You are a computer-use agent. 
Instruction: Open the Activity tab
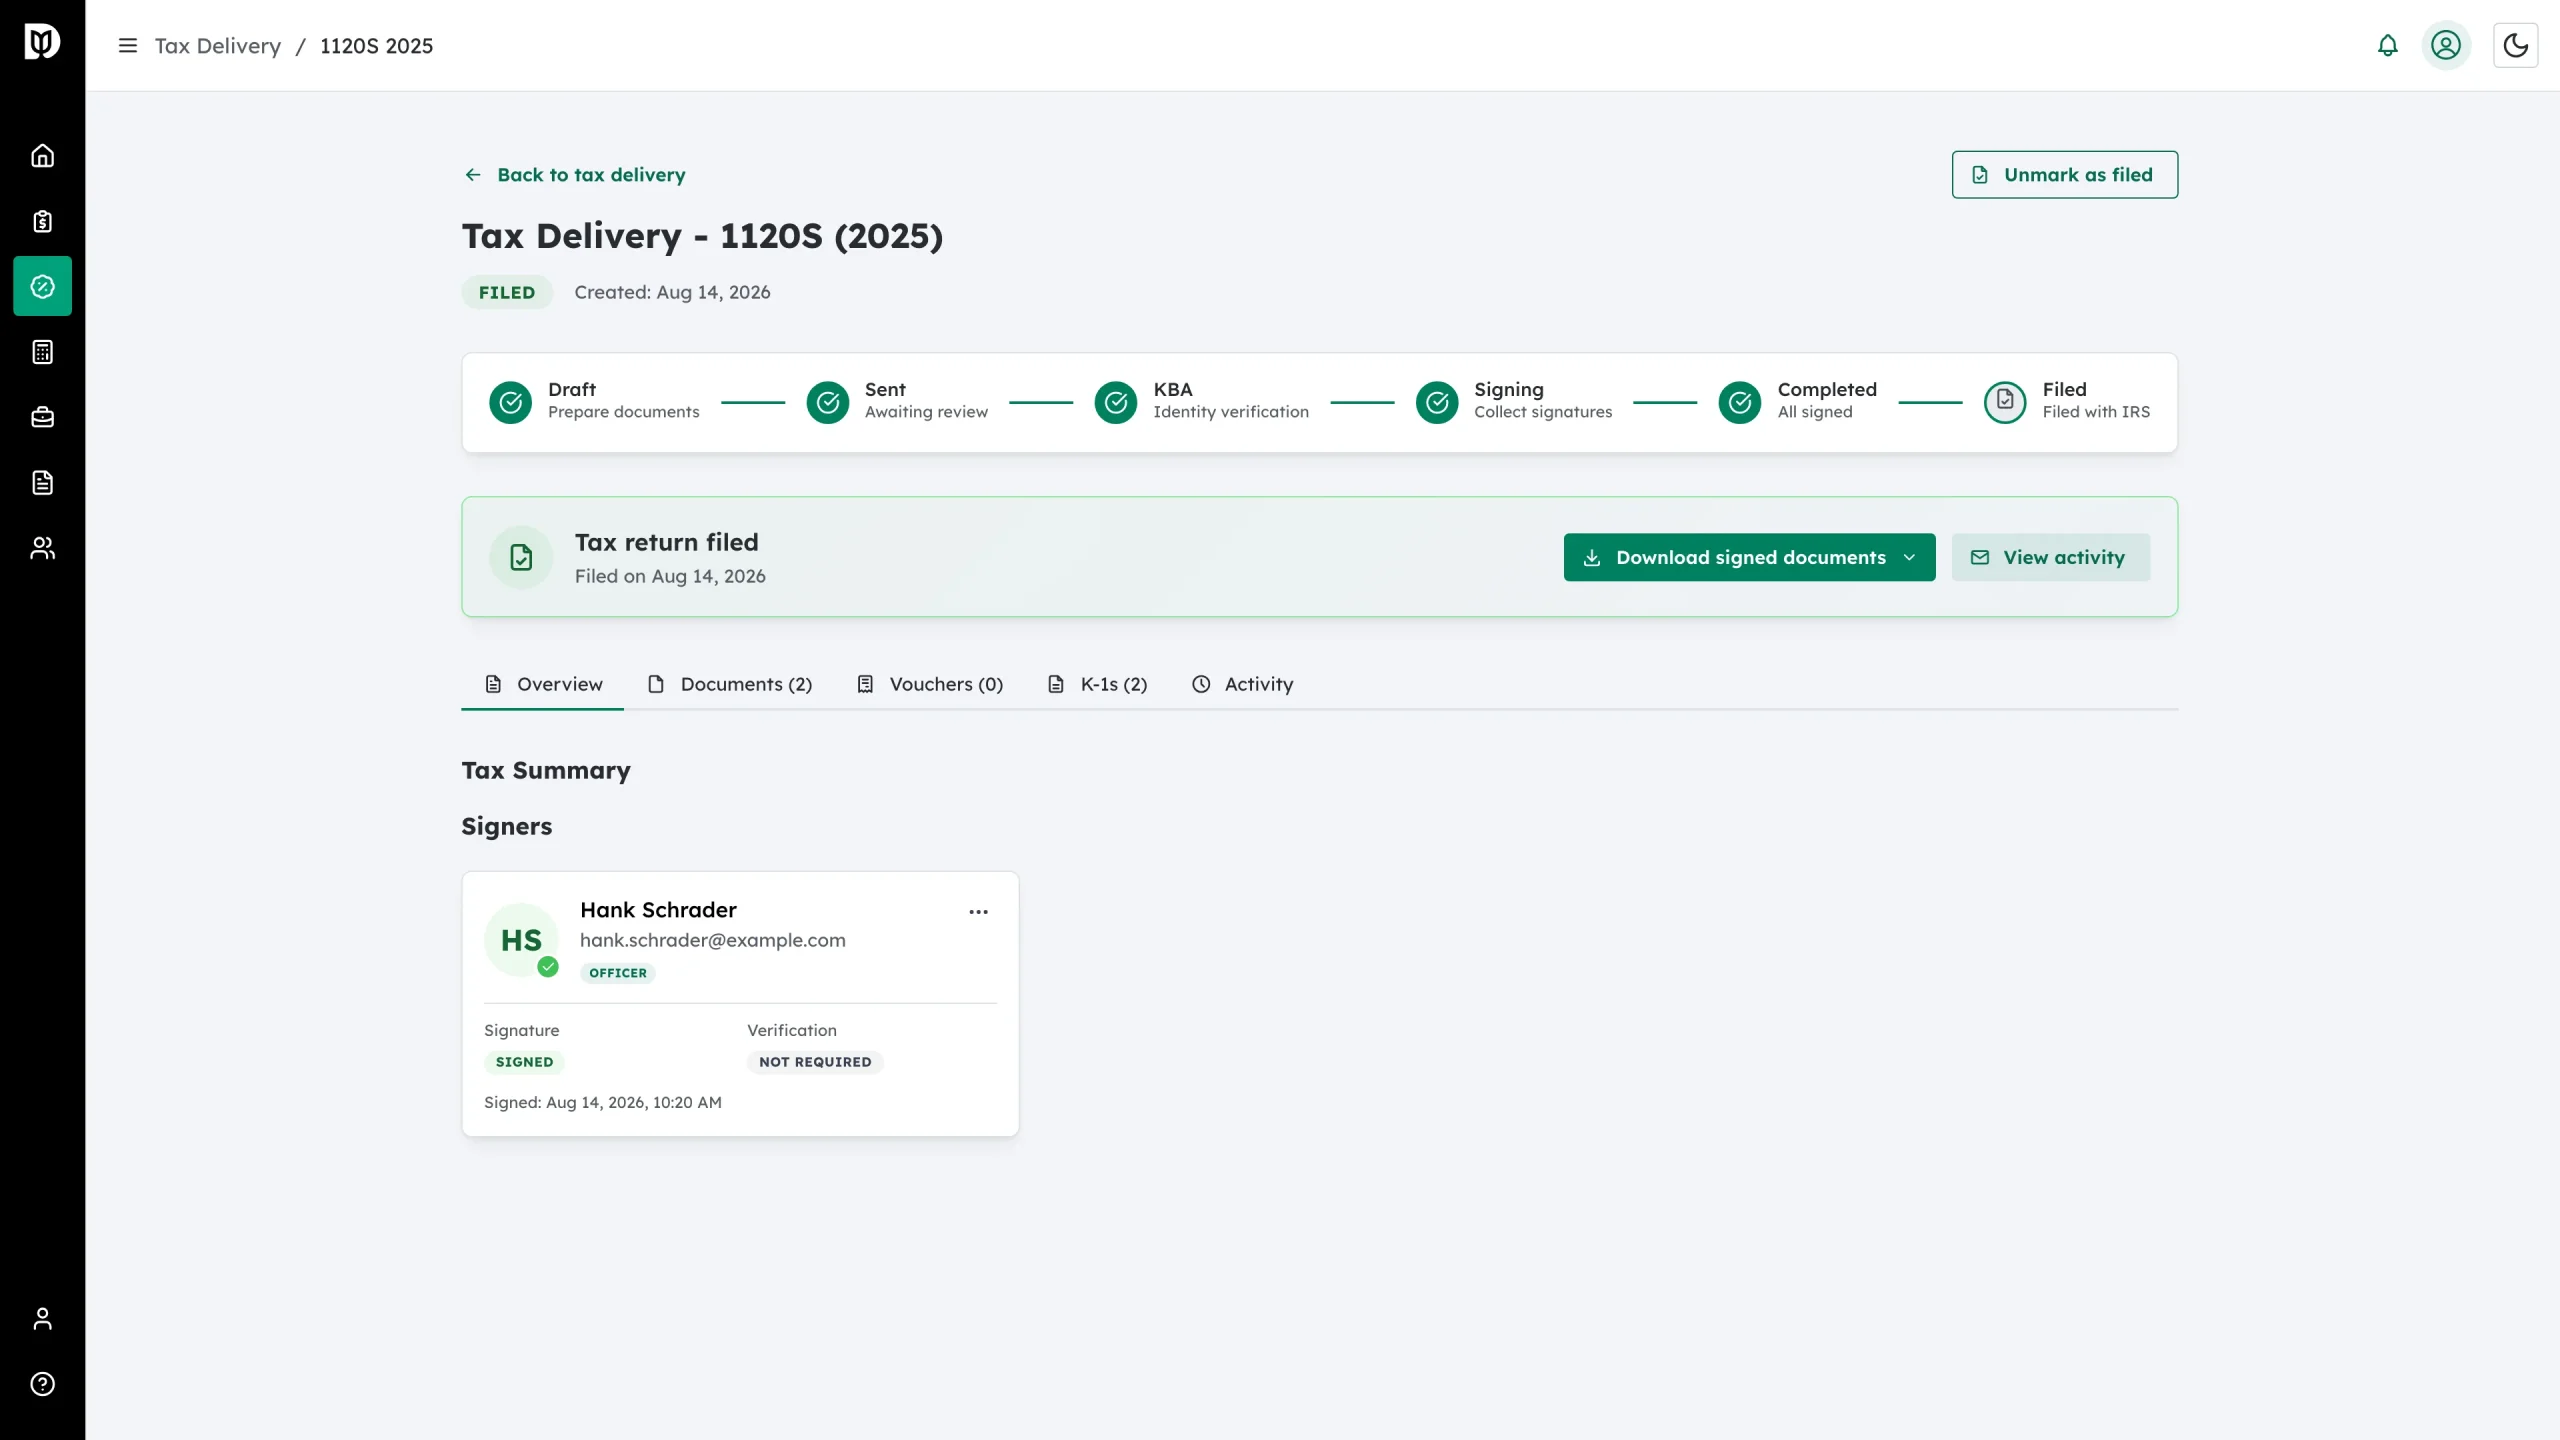click(x=1243, y=684)
